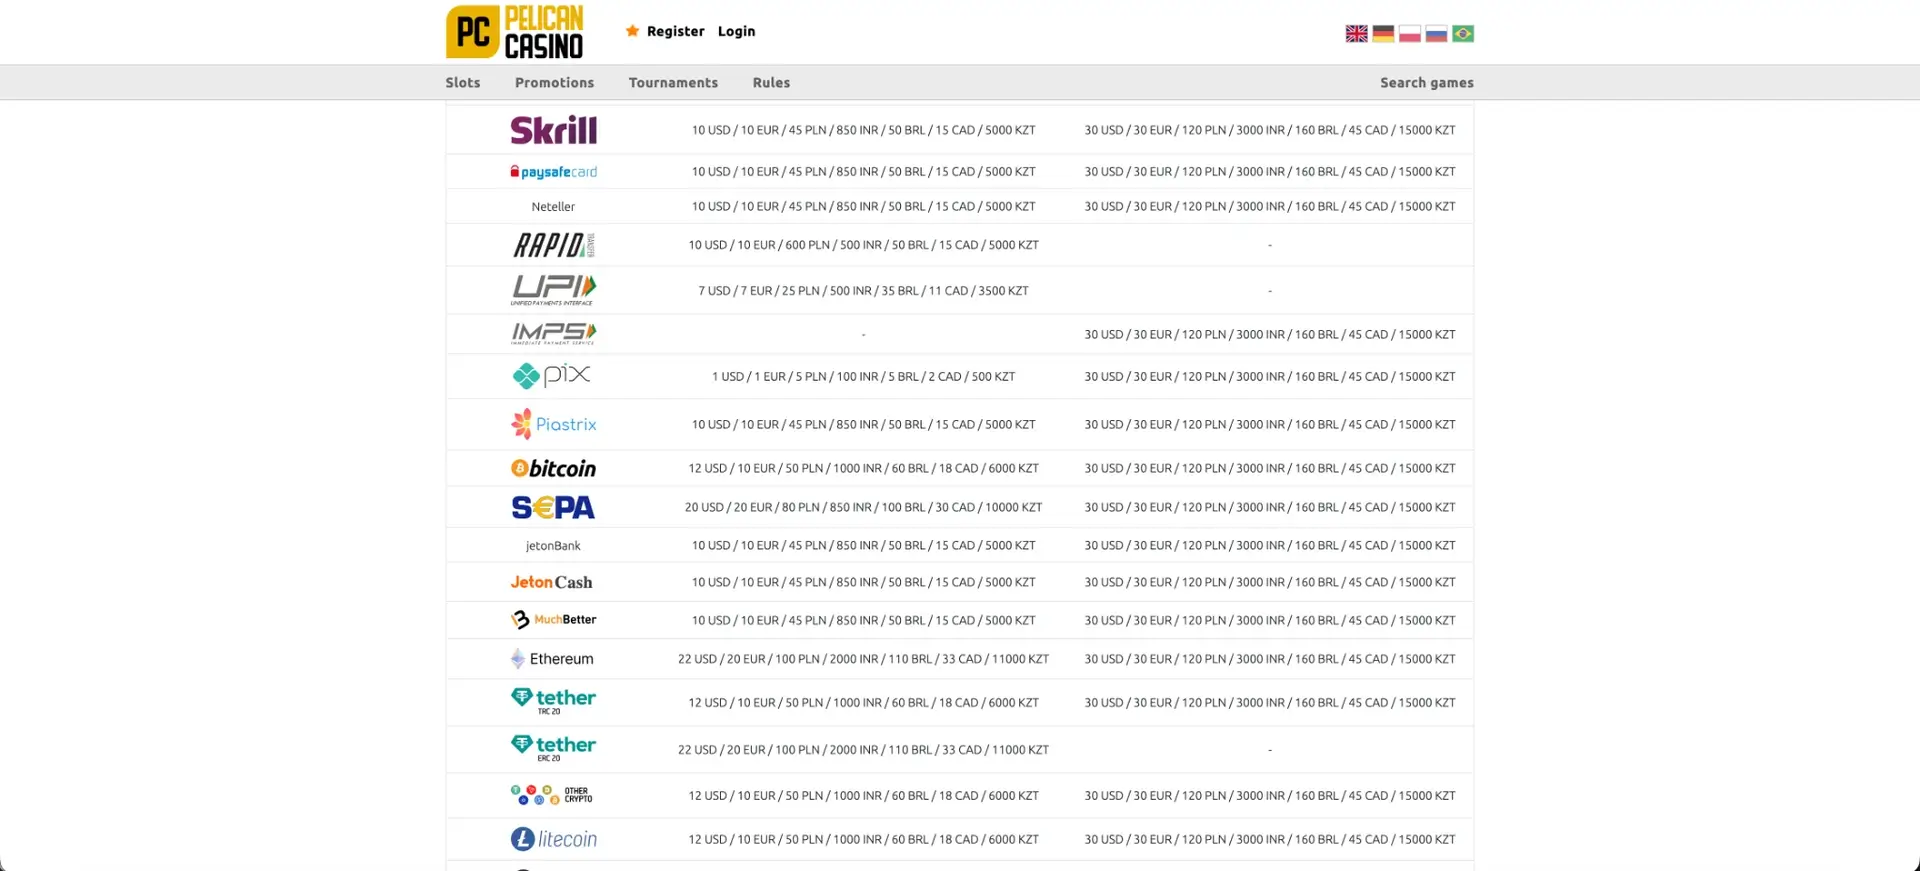
Task: Click the IMPS withdrawal limits text
Action: click(x=1270, y=335)
